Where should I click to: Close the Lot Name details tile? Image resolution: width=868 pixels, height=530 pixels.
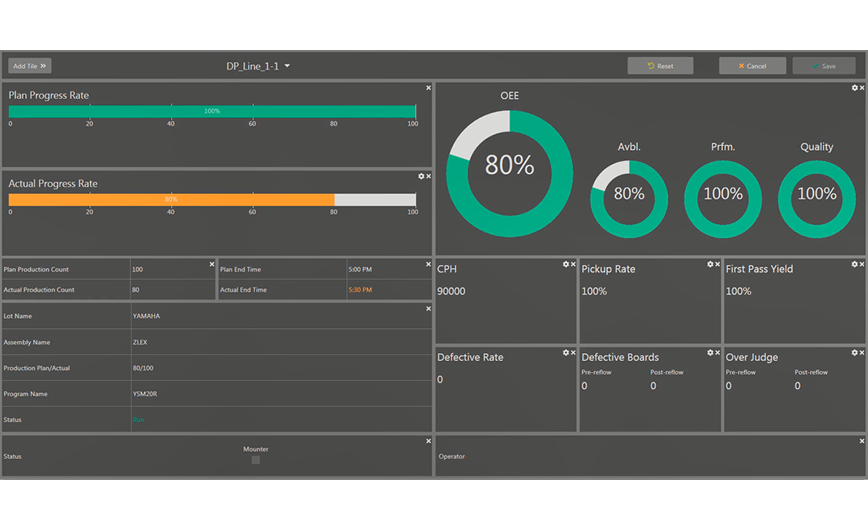[x=429, y=309]
